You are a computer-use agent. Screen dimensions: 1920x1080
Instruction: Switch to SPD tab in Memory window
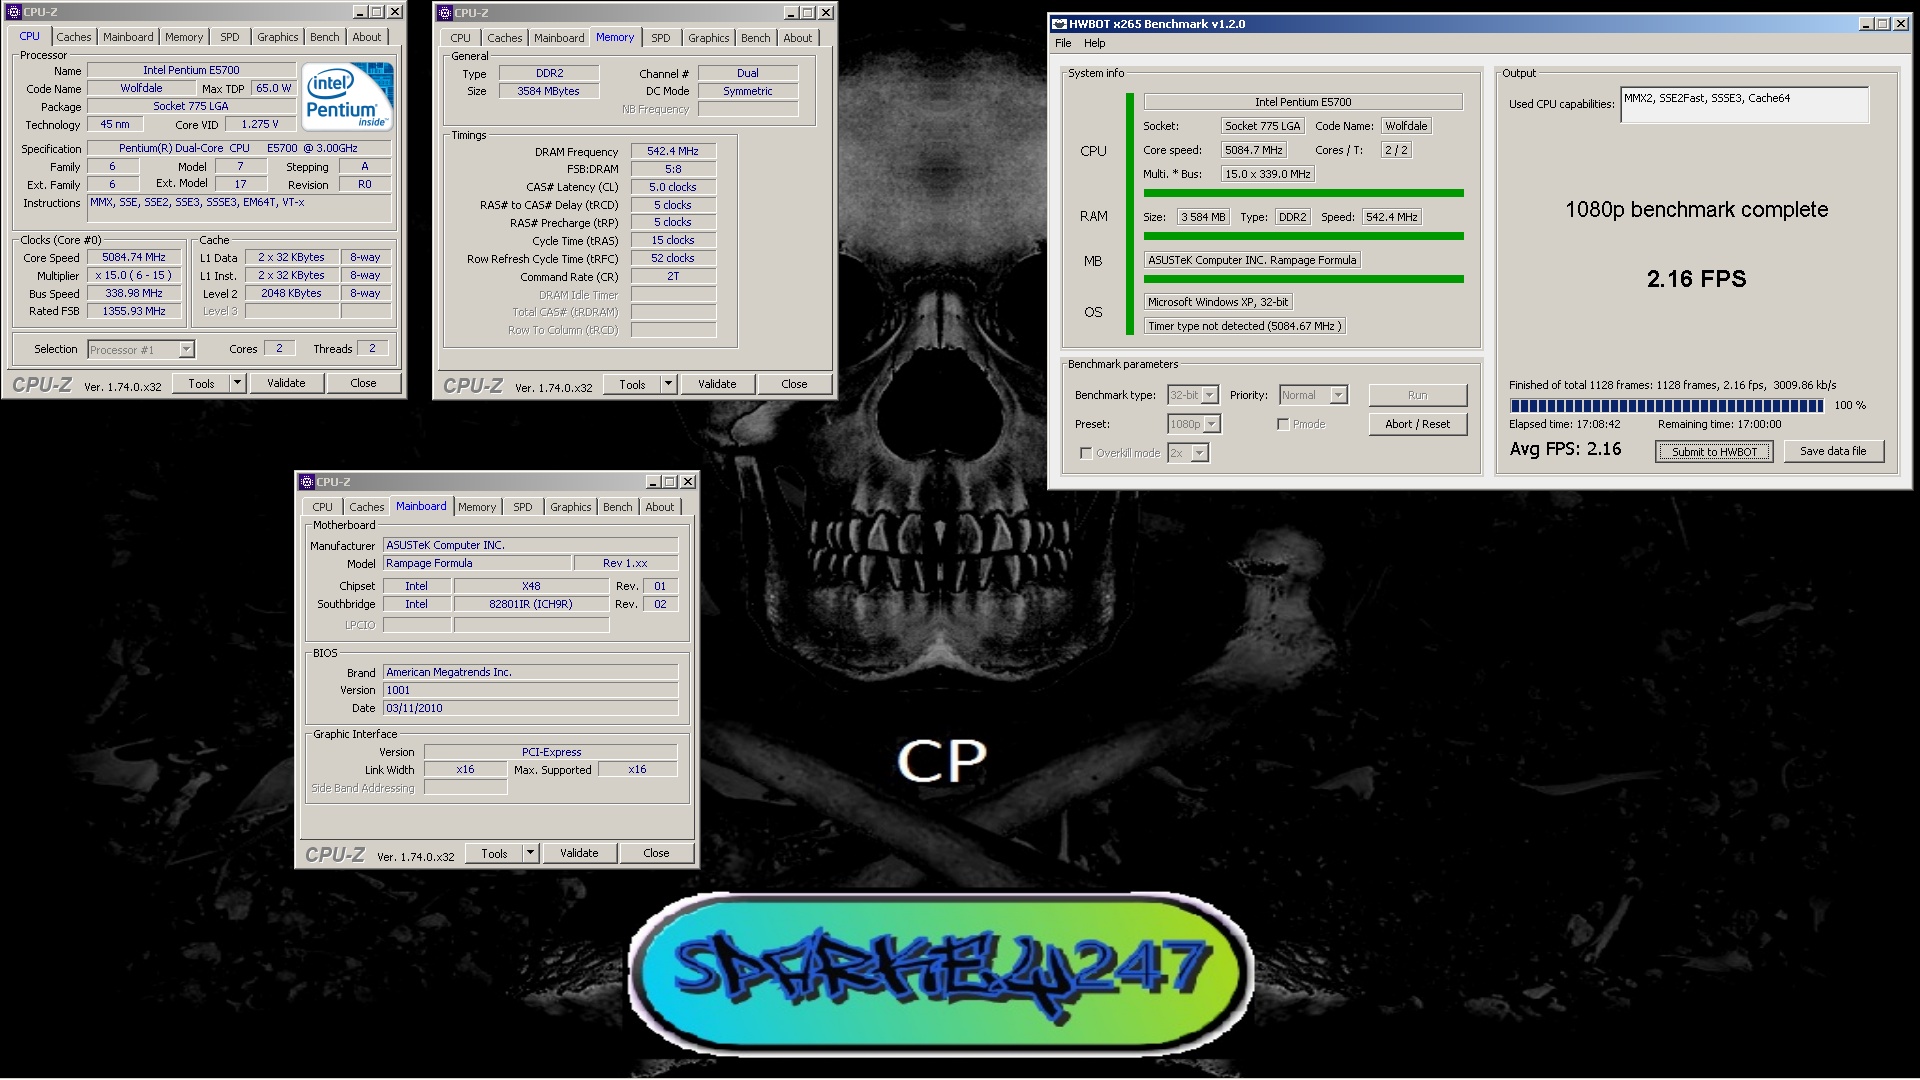click(661, 38)
